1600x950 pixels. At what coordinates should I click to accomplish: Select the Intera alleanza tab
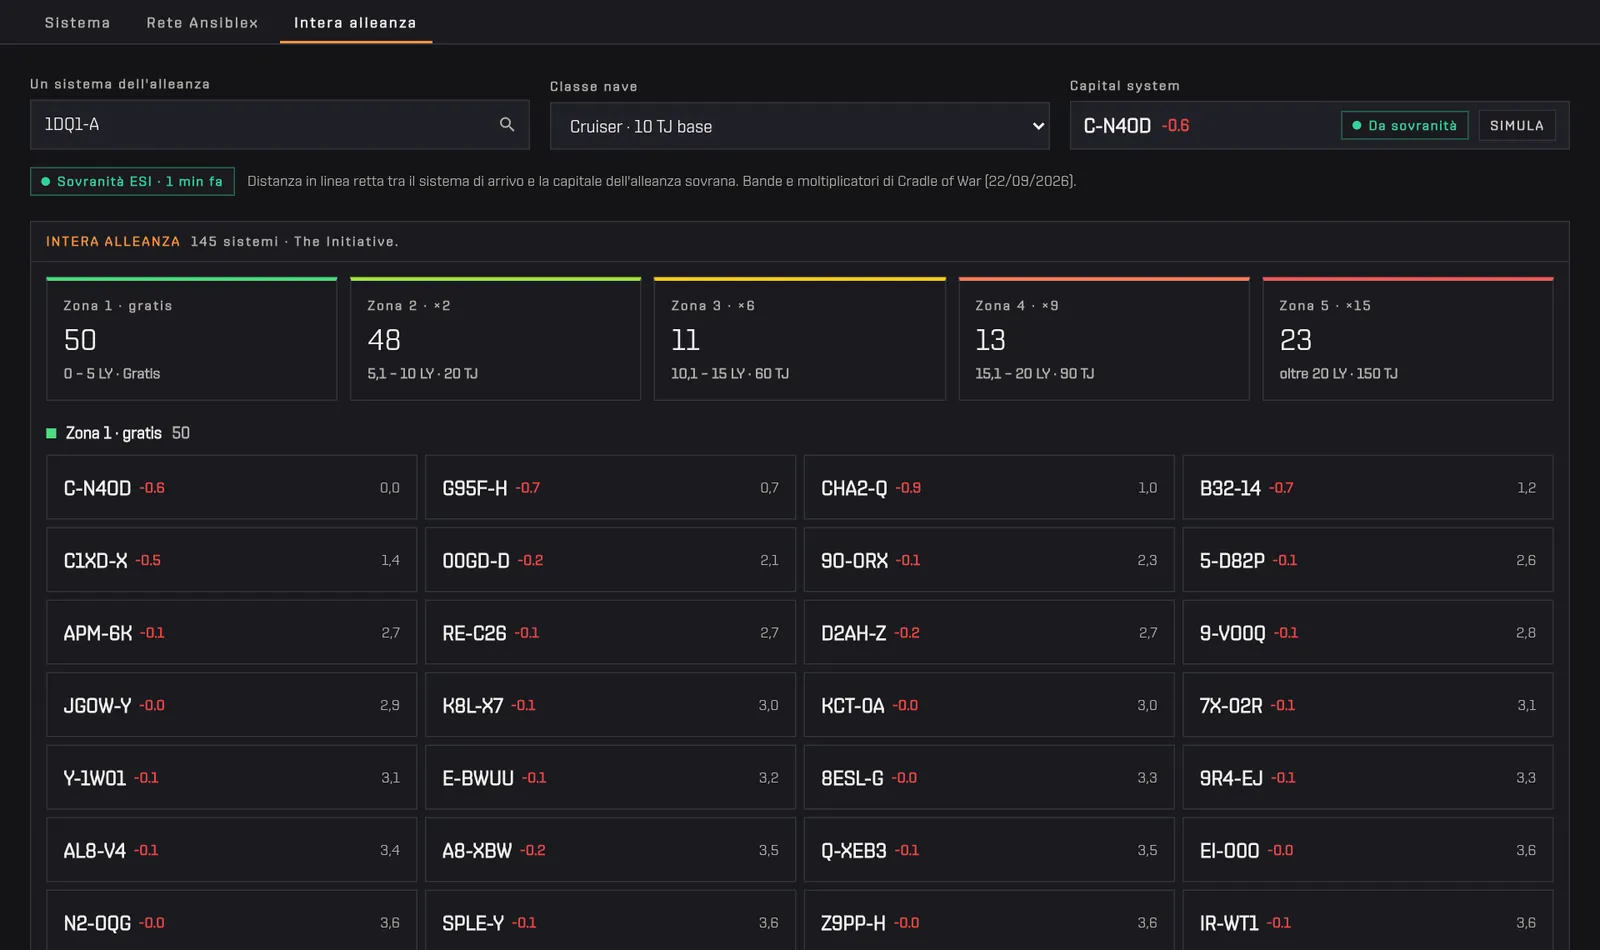(x=355, y=22)
